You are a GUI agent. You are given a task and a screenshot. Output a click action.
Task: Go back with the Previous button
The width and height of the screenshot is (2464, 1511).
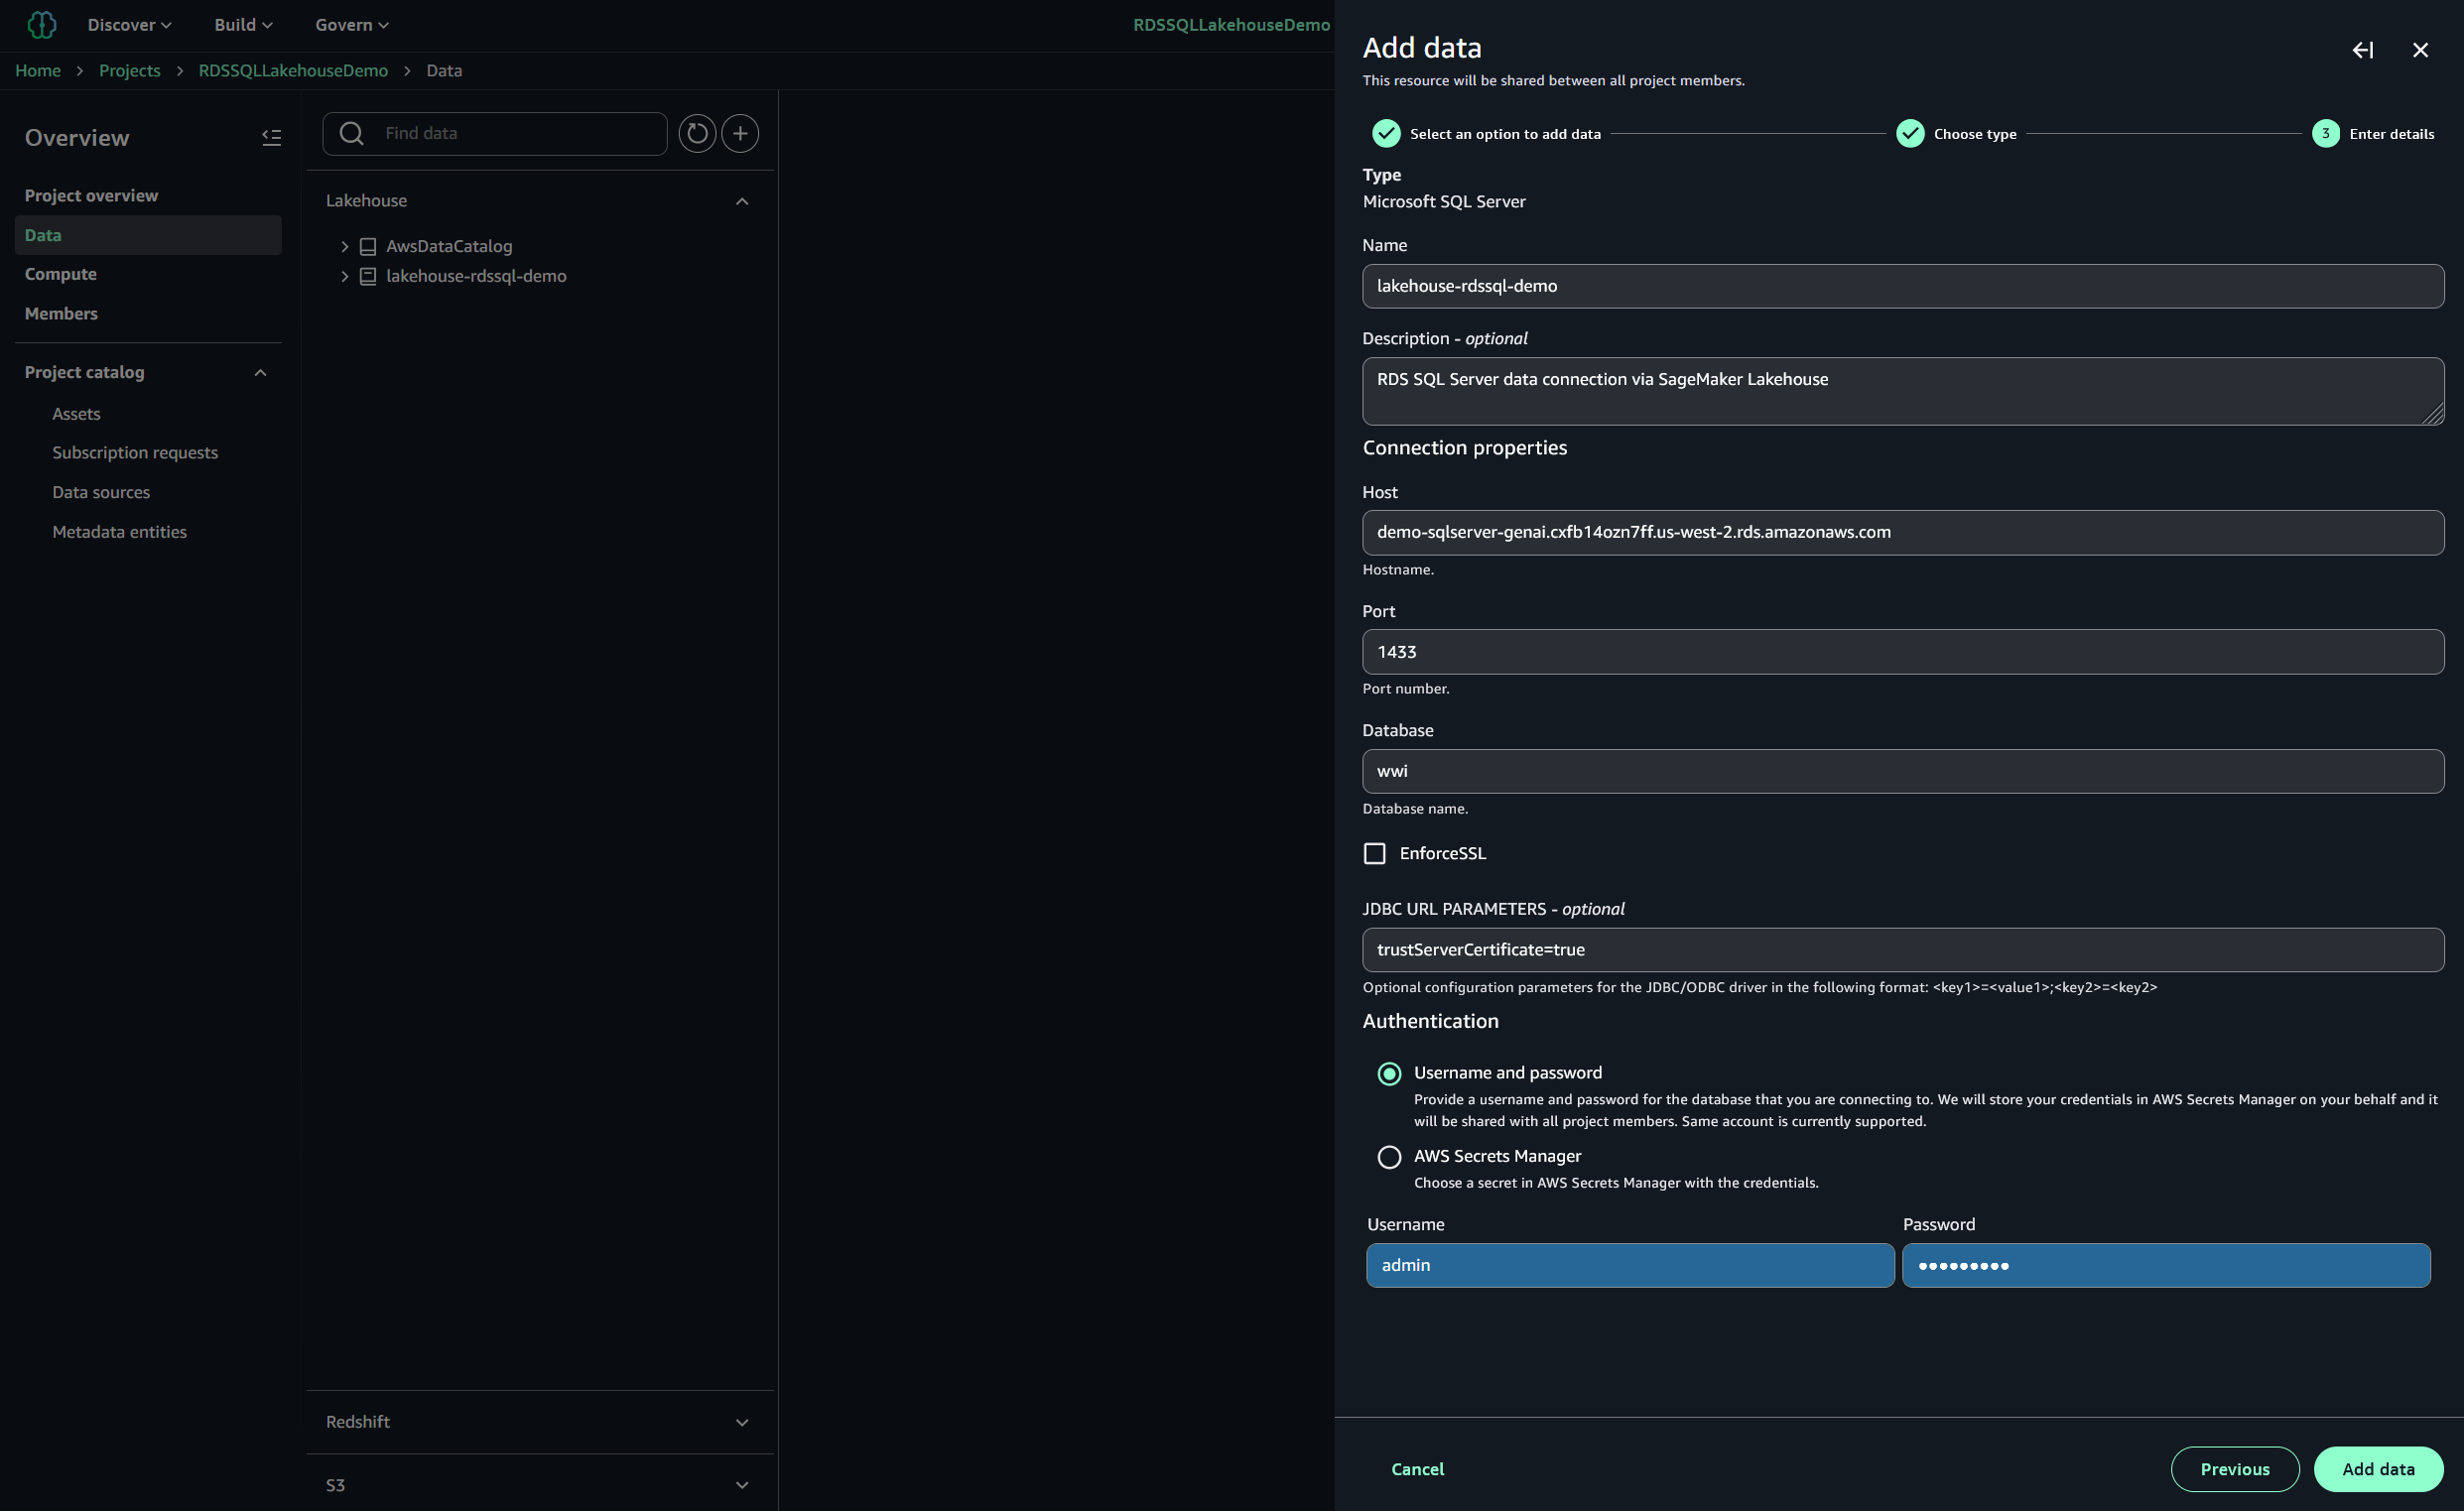tap(2234, 1468)
